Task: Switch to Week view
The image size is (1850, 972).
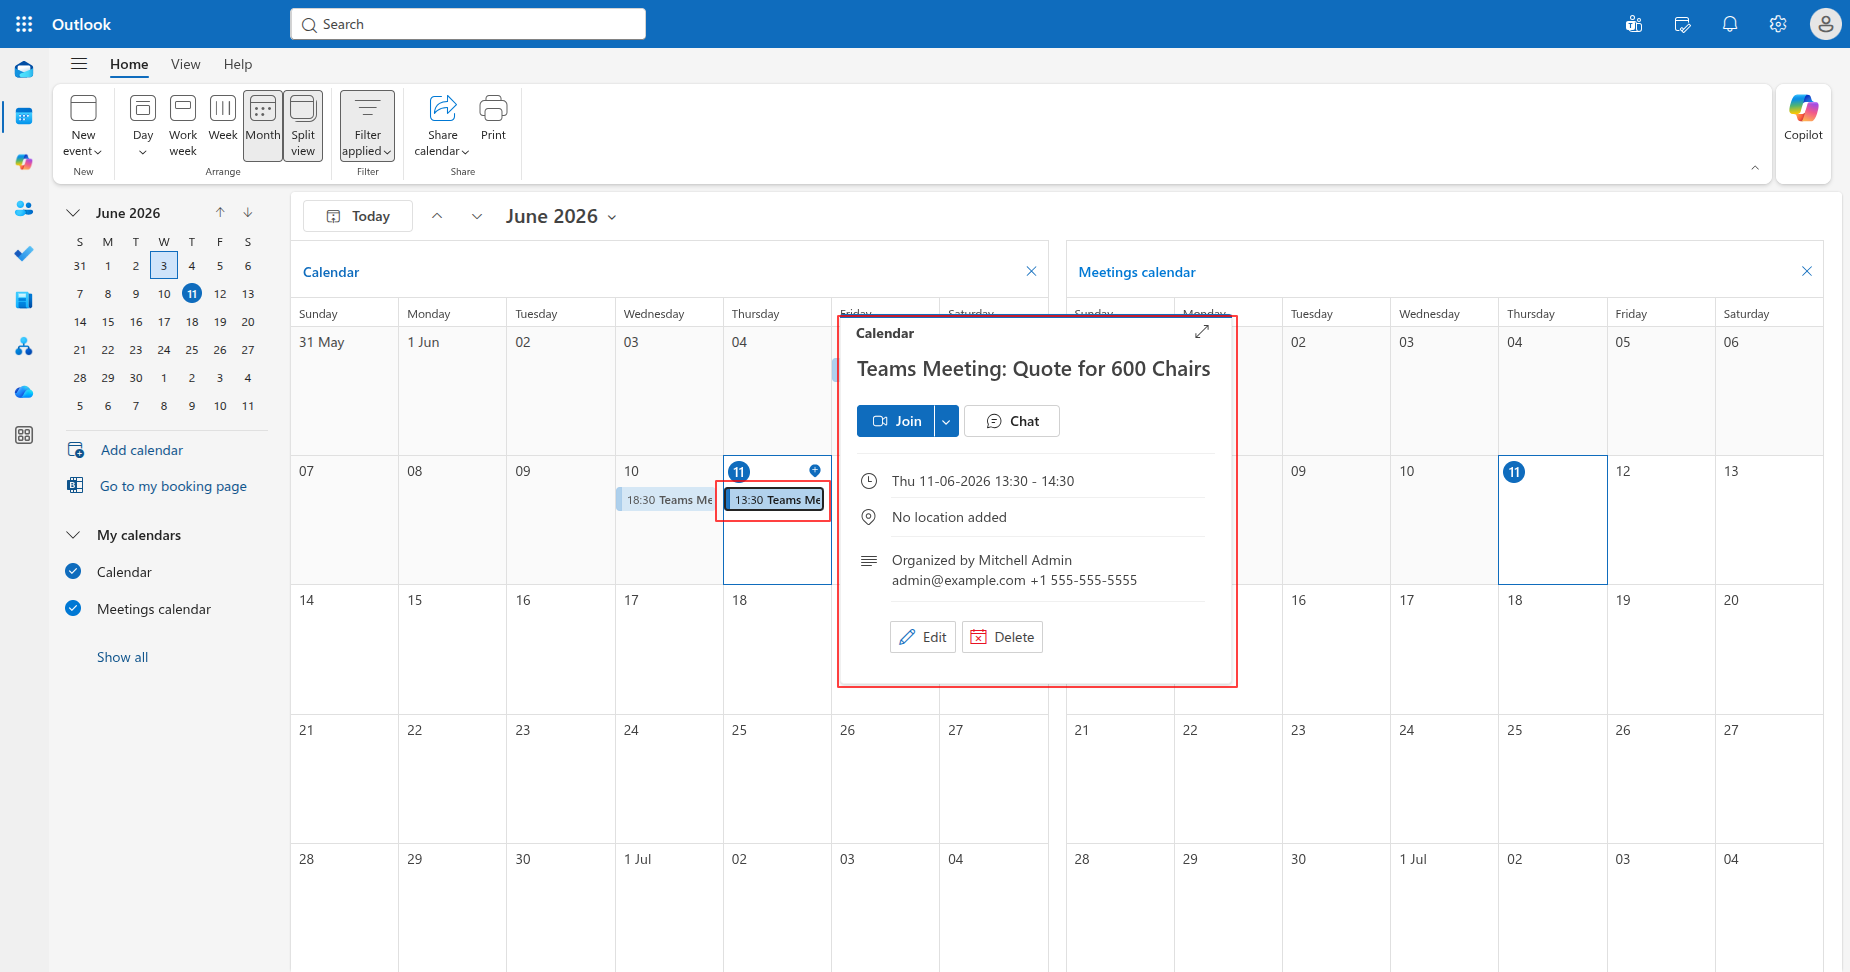Action: 223,118
